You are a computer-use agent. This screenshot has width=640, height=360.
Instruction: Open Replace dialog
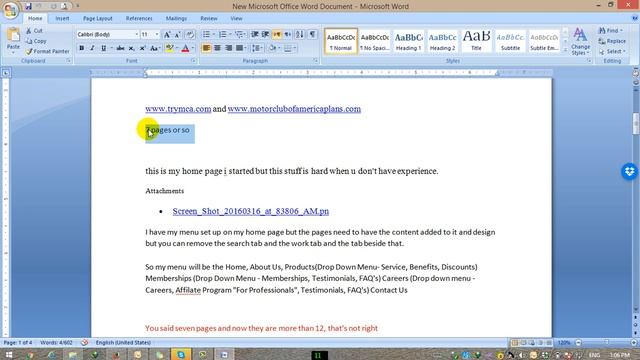click(612, 41)
